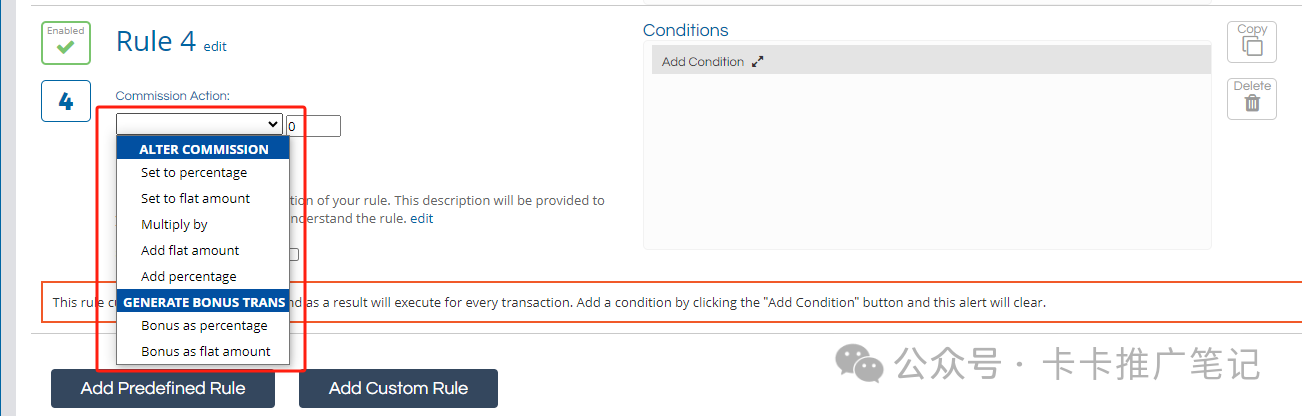Tick the checkbox partly hidden behind dropdown
This screenshot has width=1302, height=416.
294,254
